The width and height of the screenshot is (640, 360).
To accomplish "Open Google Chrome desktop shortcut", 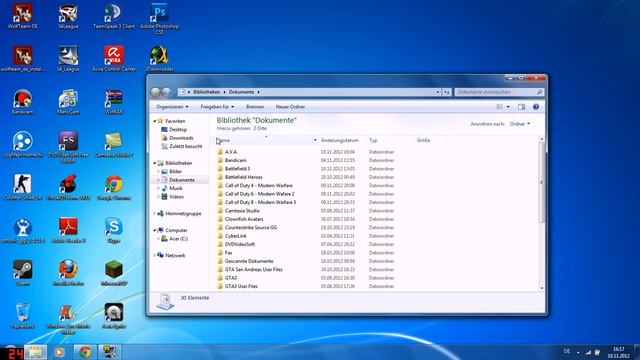I will 114,188.
